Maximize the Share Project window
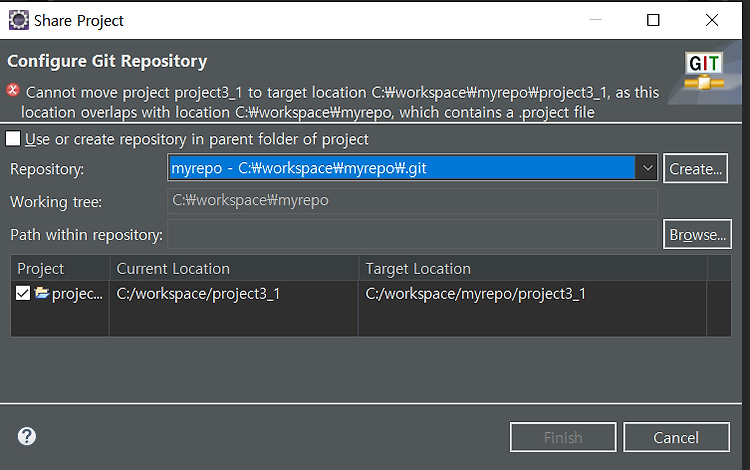 pyautogui.click(x=653, y=20)
